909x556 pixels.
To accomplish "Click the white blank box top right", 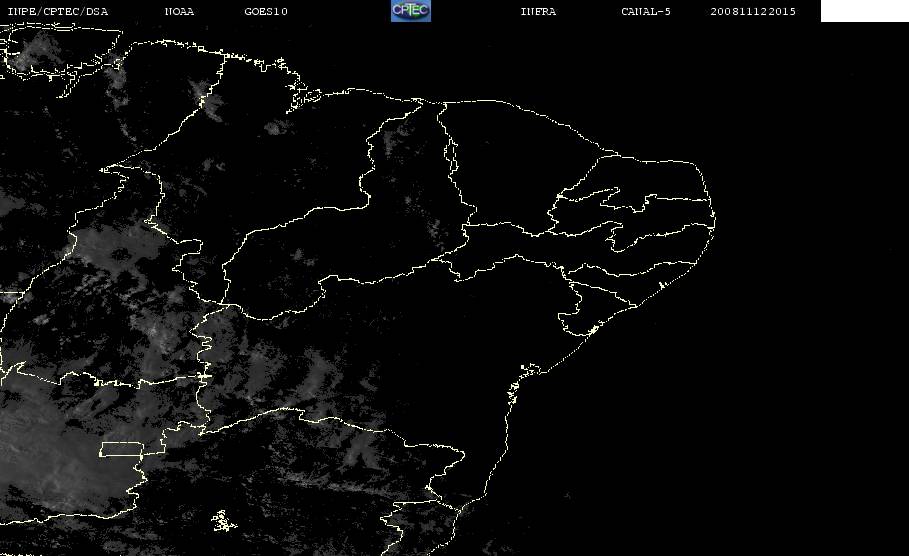I will [864, 10].
